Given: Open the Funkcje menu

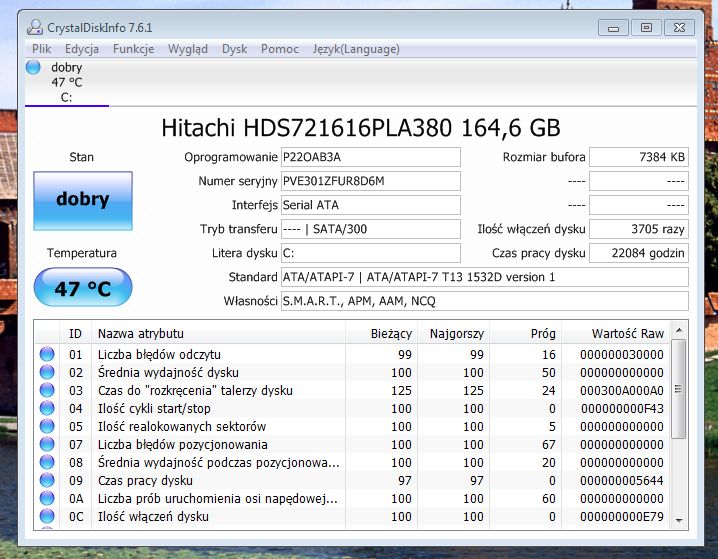Looking at the screenshot, I should click(133, 49).
